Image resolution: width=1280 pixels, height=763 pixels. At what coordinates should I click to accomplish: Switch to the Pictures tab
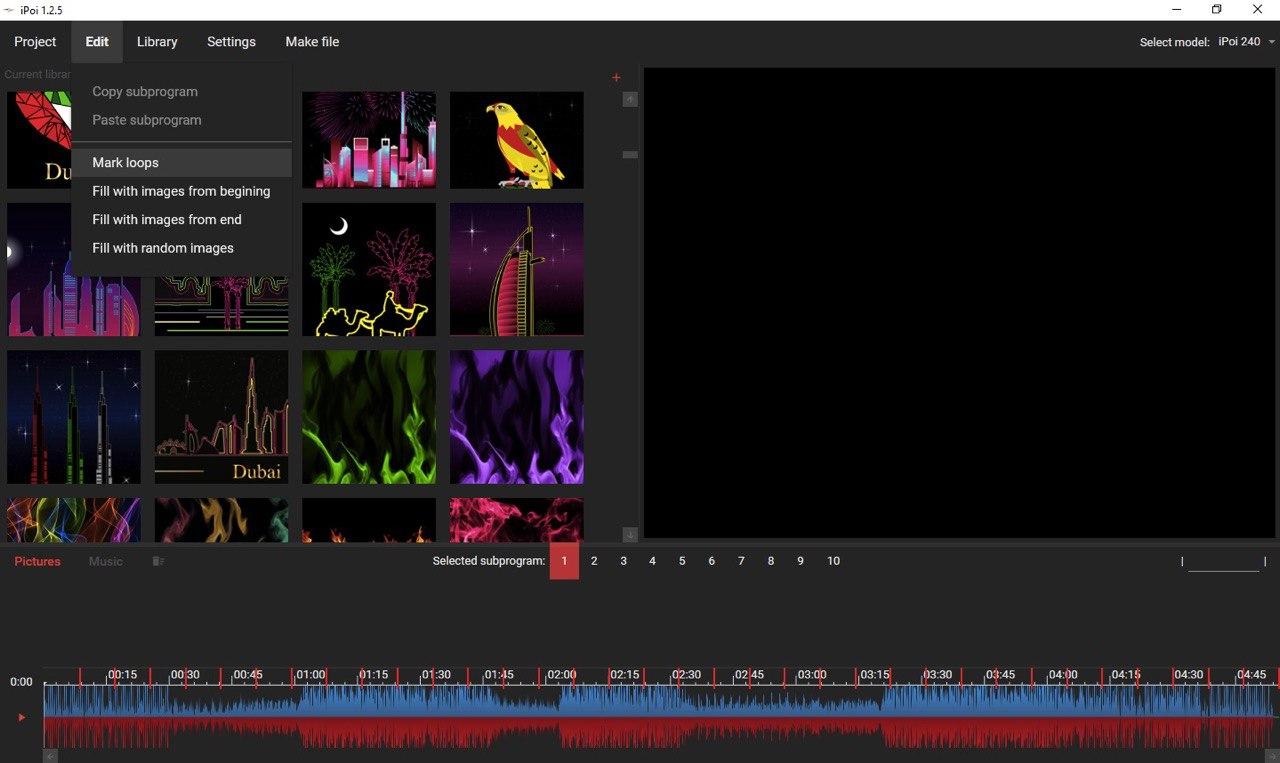(38, 561)
